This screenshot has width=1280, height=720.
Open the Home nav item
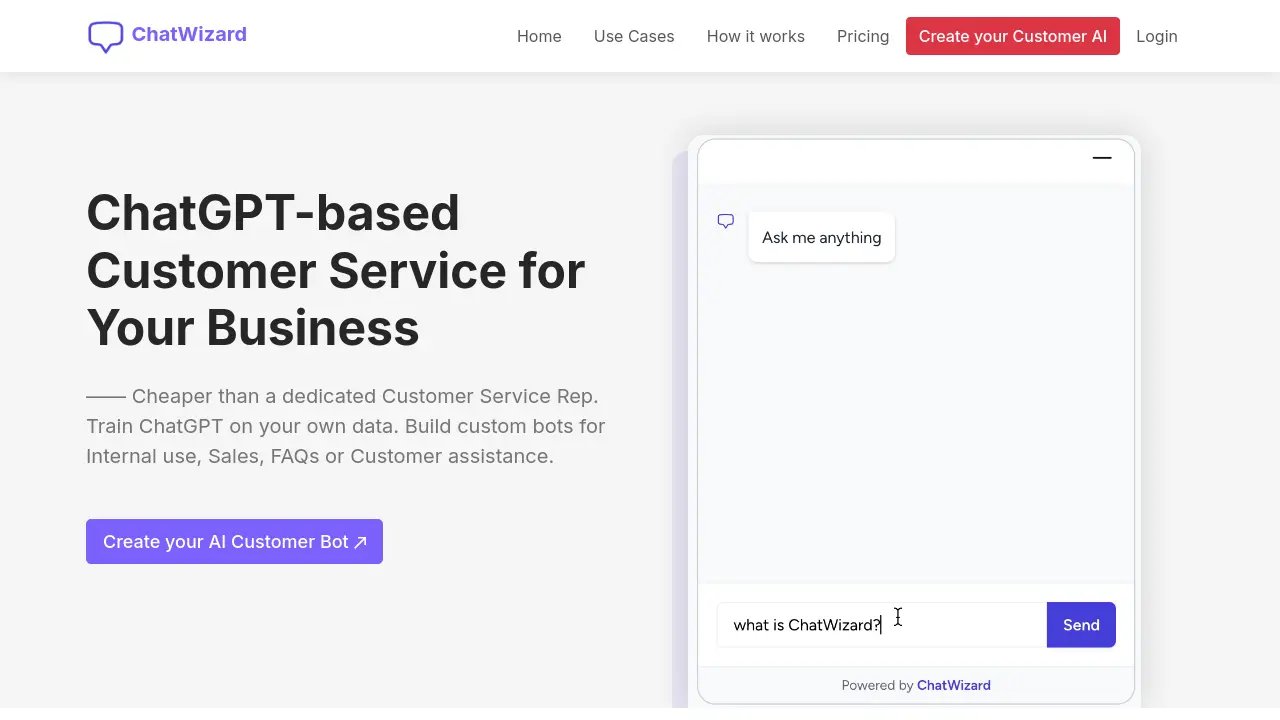pos(539,36)
